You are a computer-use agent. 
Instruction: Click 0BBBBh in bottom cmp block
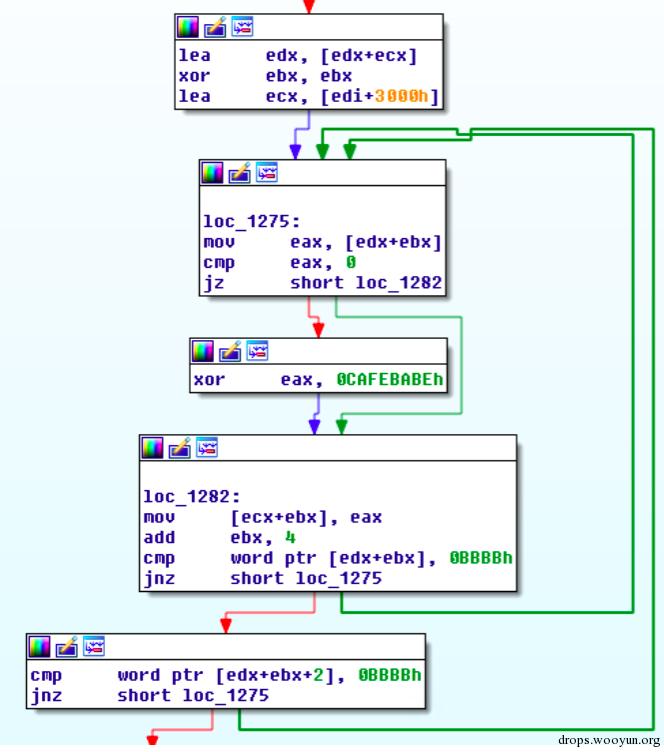tap(390, 675)
